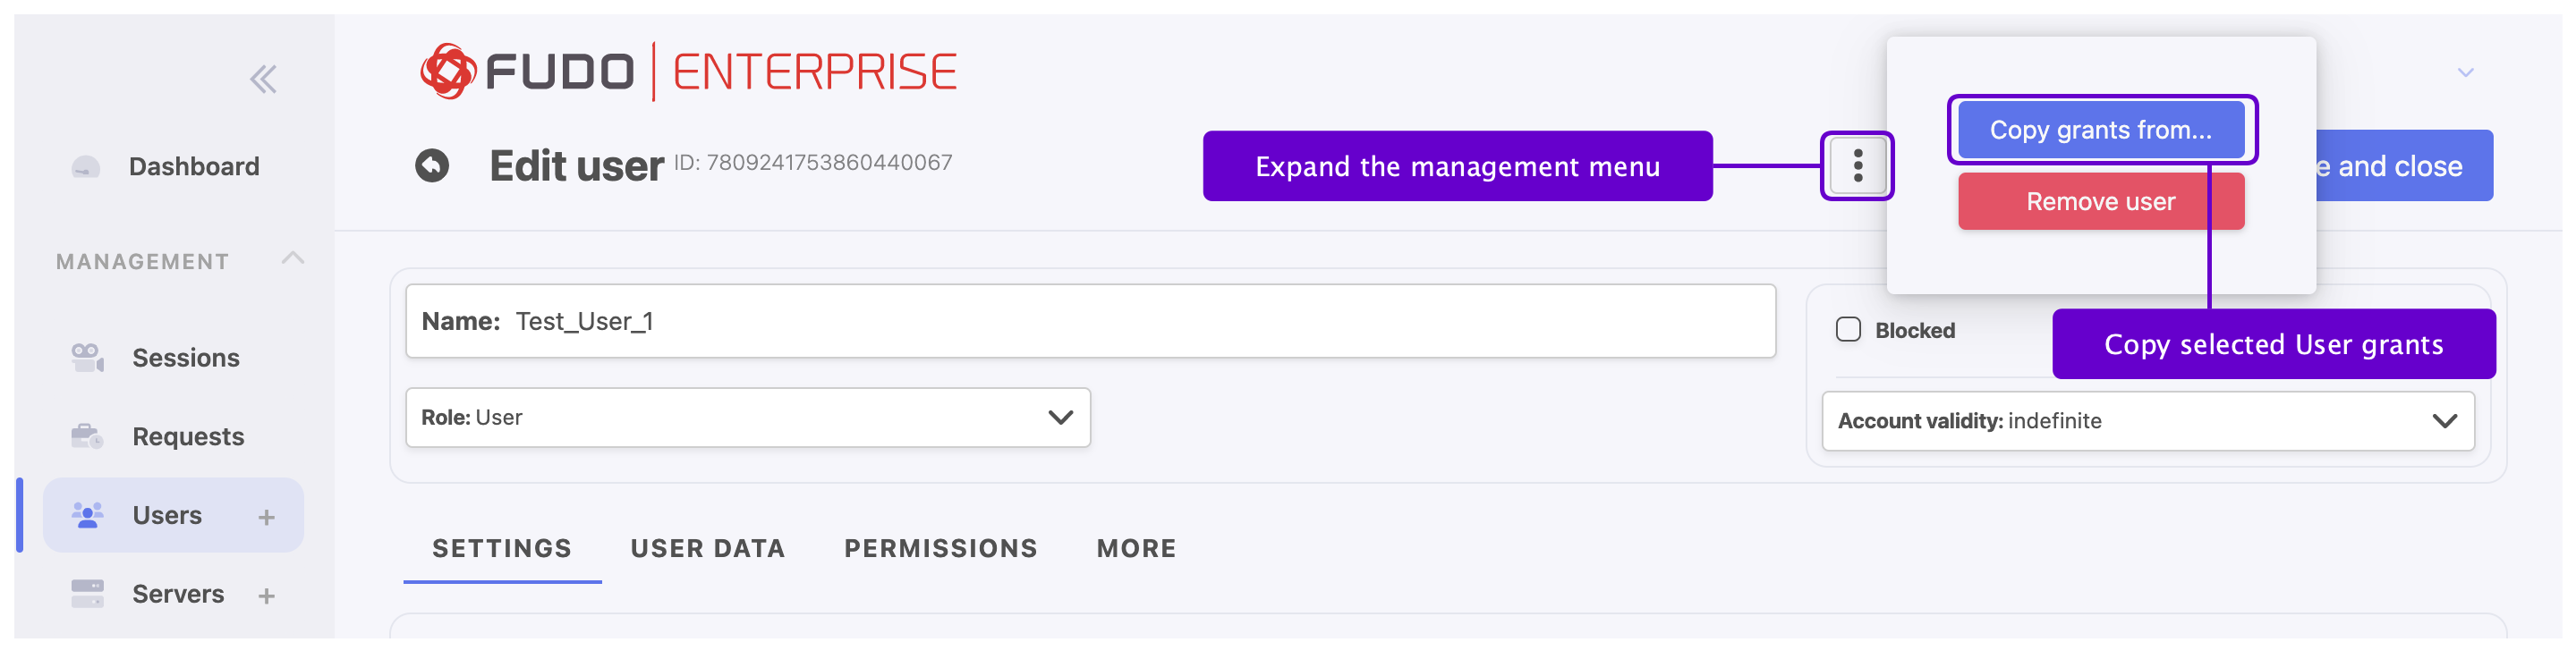Click Copy grants from... button
Image resolution: width=2576 pixels, height=659 pixels.
[2100, 130]
